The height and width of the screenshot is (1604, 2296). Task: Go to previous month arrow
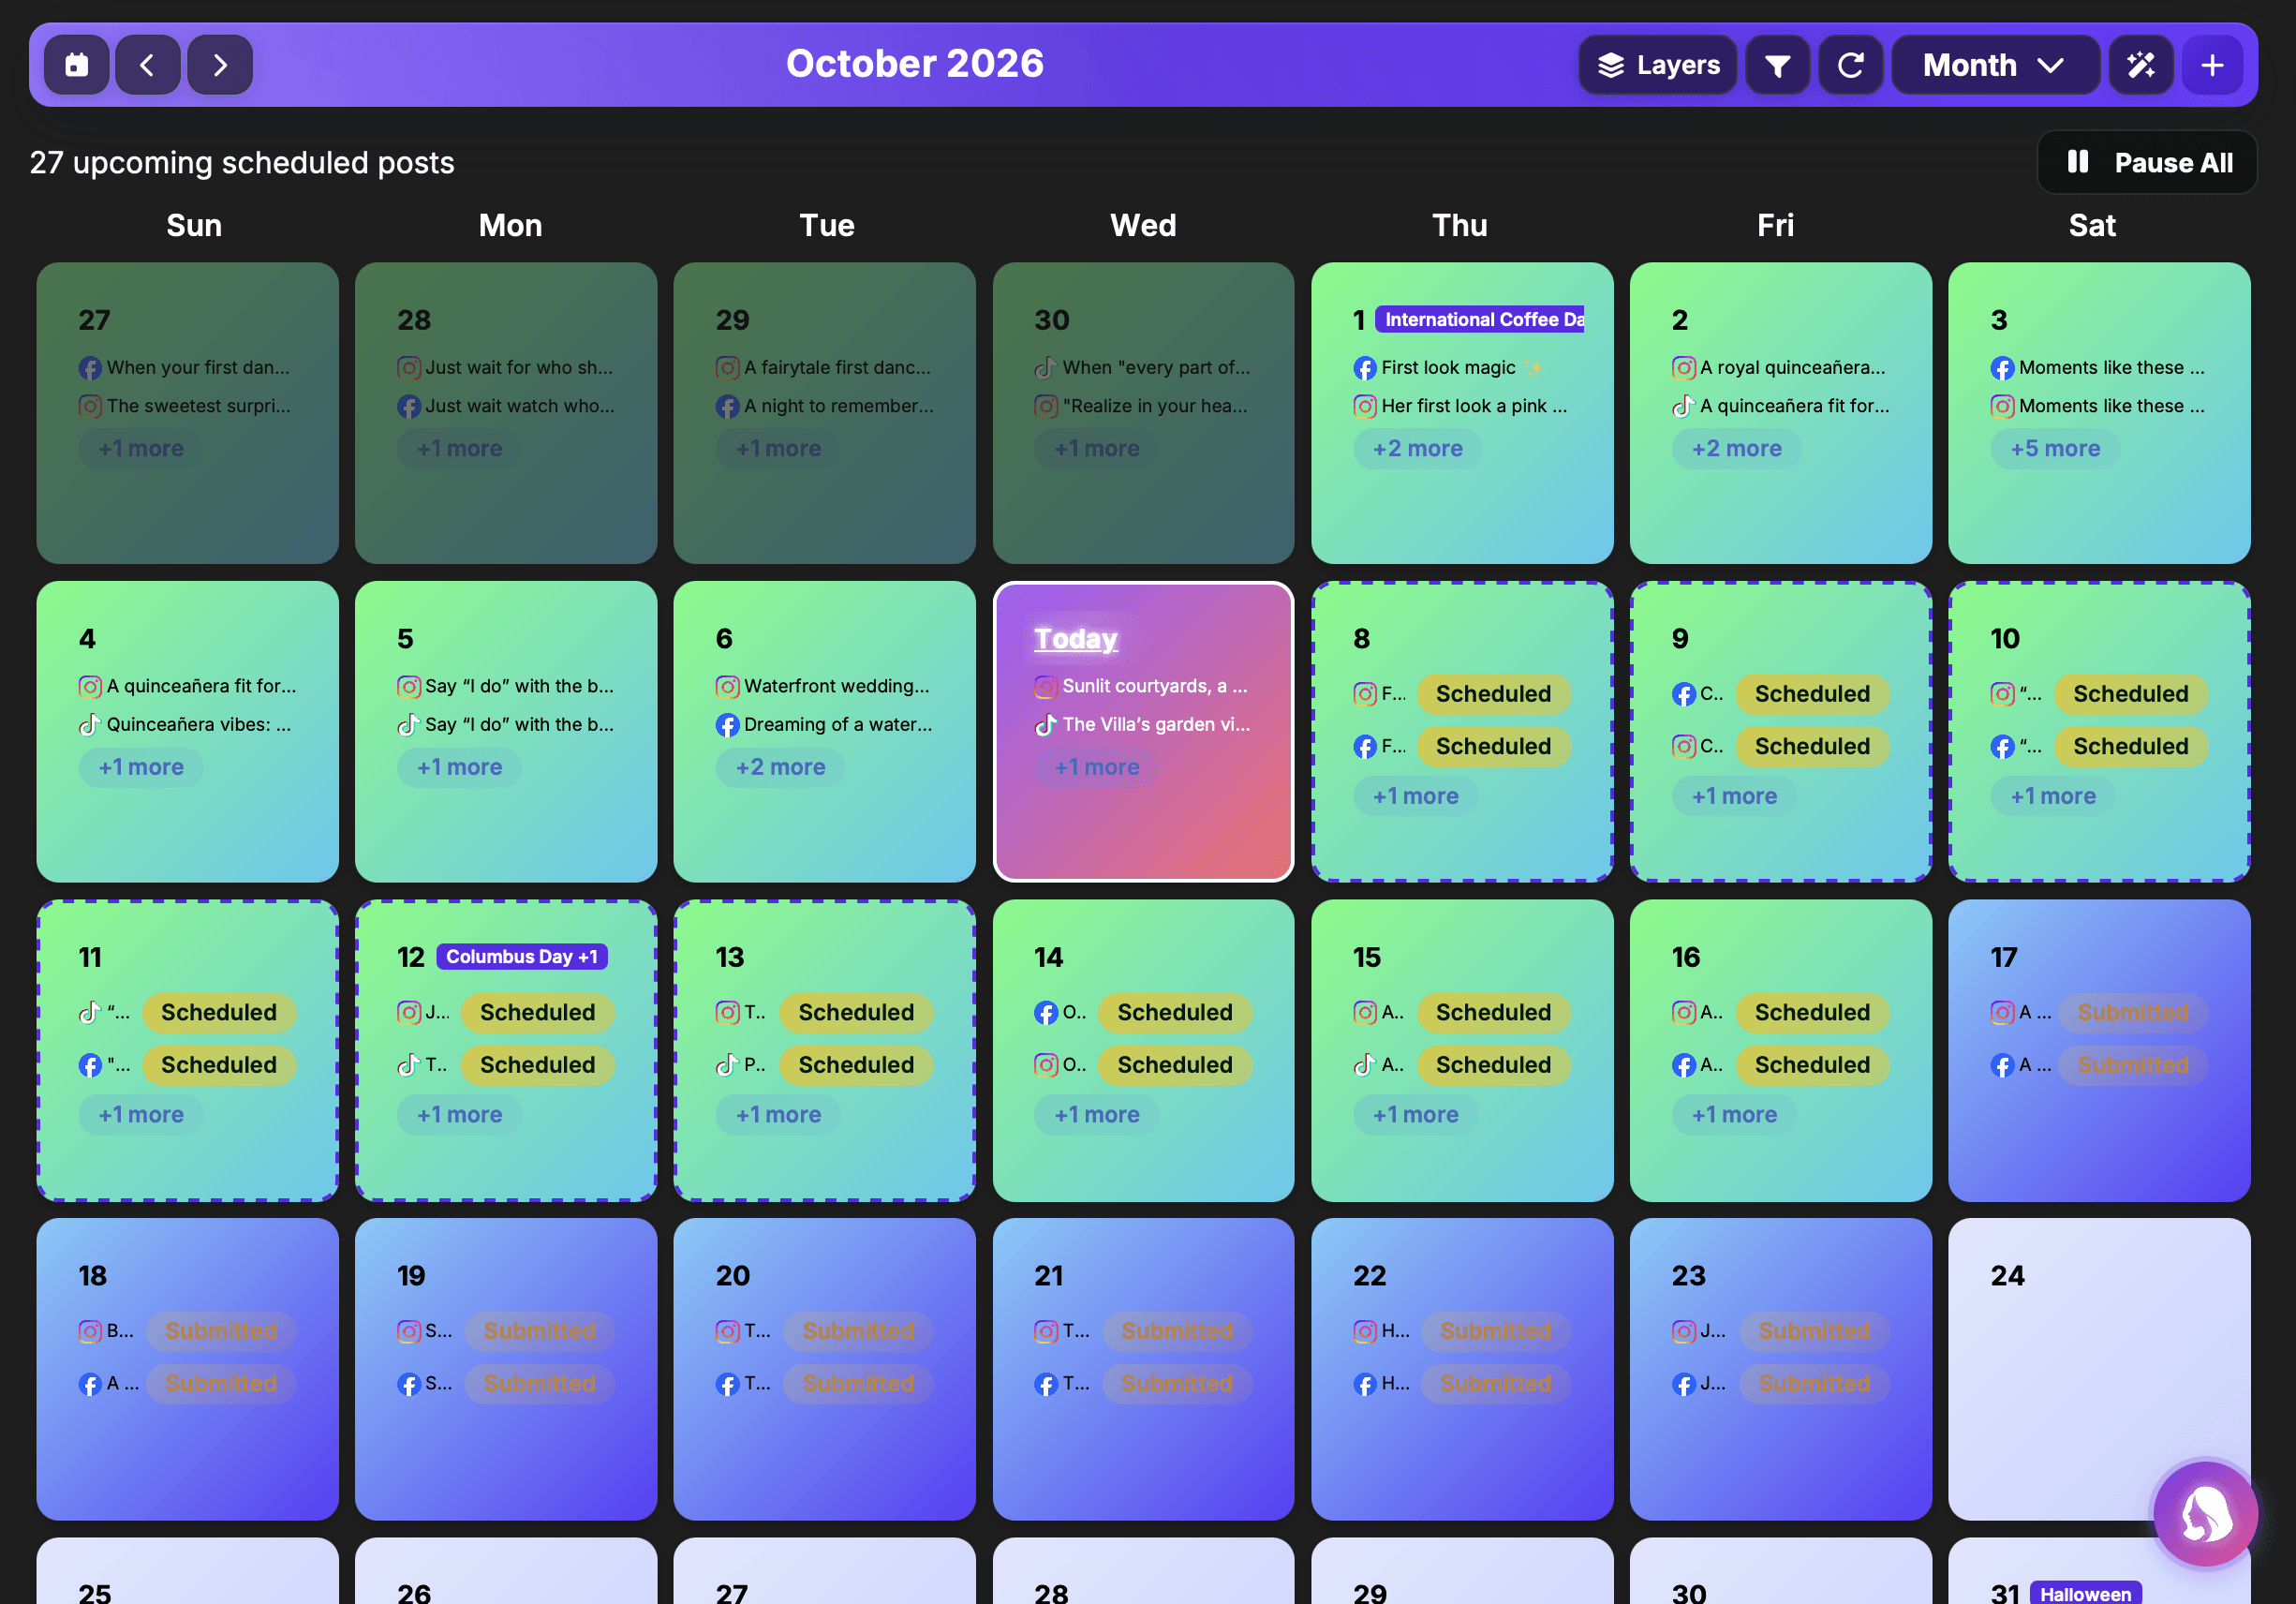tap(148, 65)
